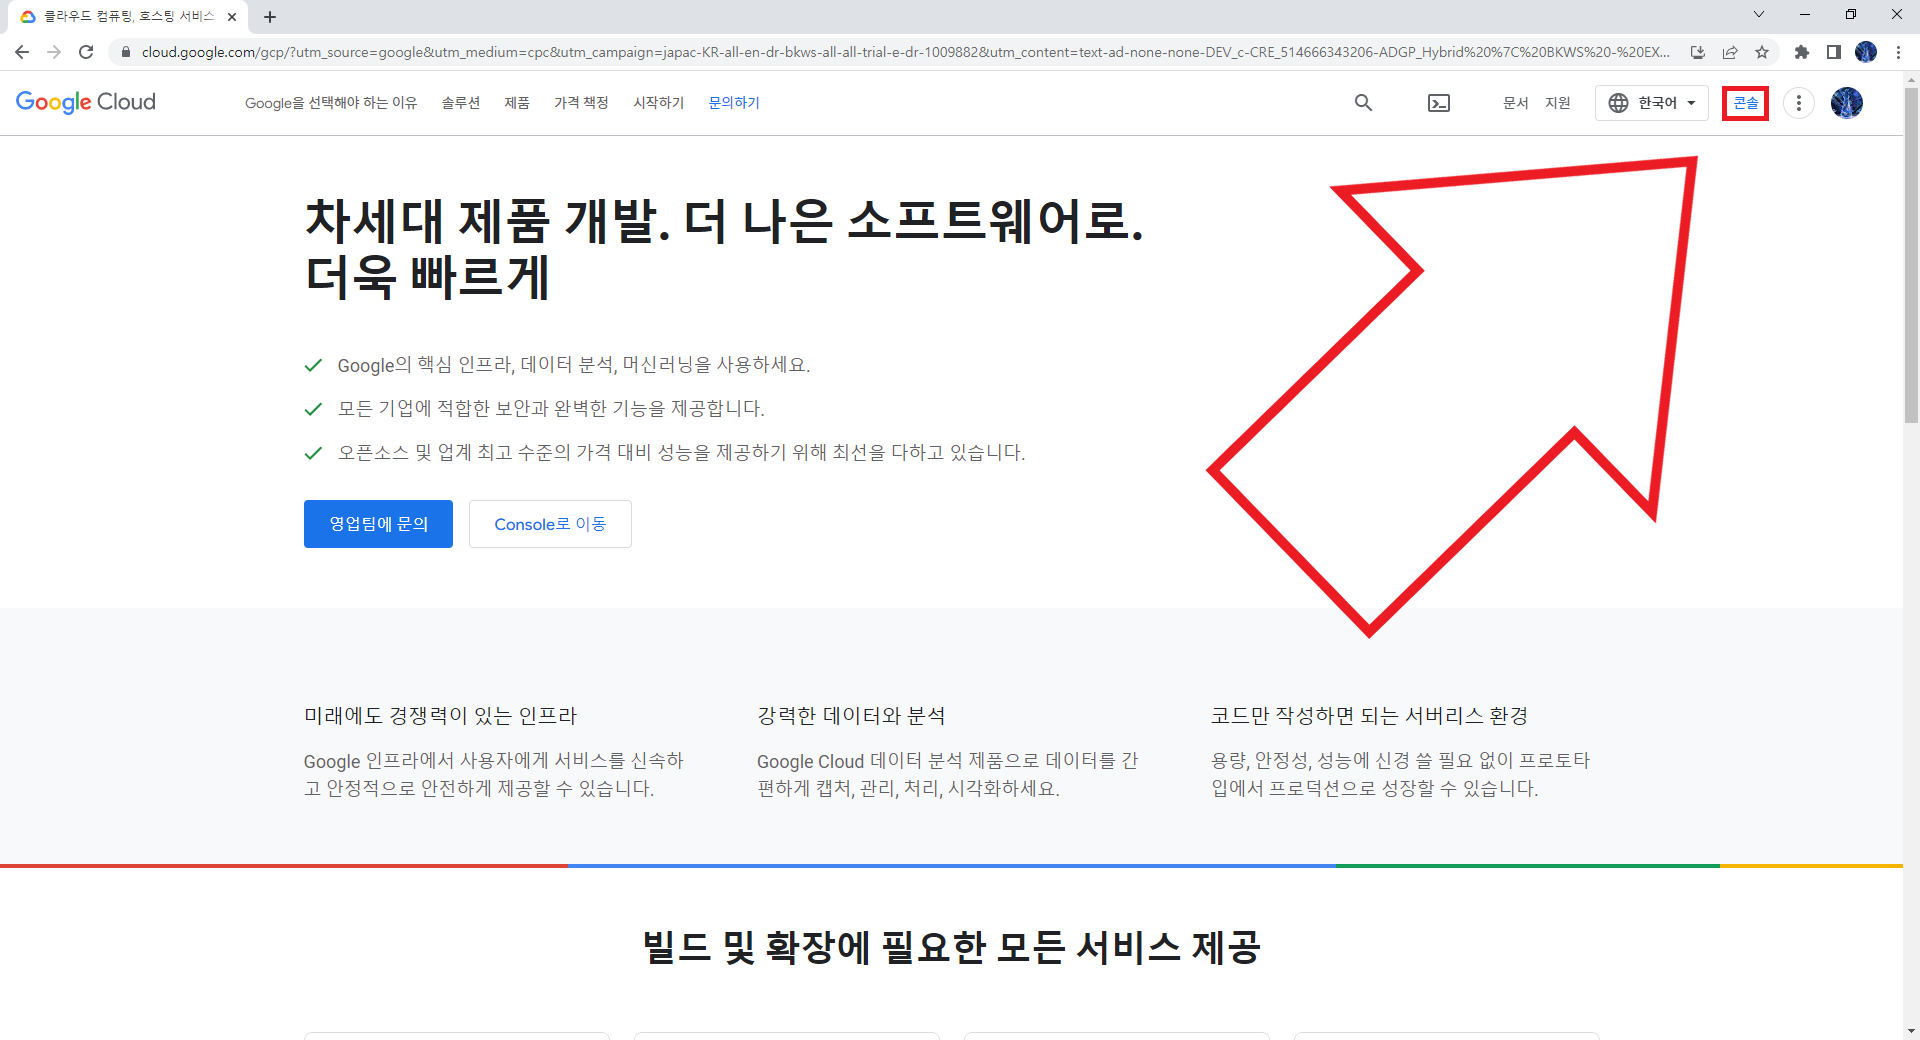This screenshot has width=1920, height=1040.
Task: Open the Chrome profile avatar in the toolbar
Action: [1866, 52]
